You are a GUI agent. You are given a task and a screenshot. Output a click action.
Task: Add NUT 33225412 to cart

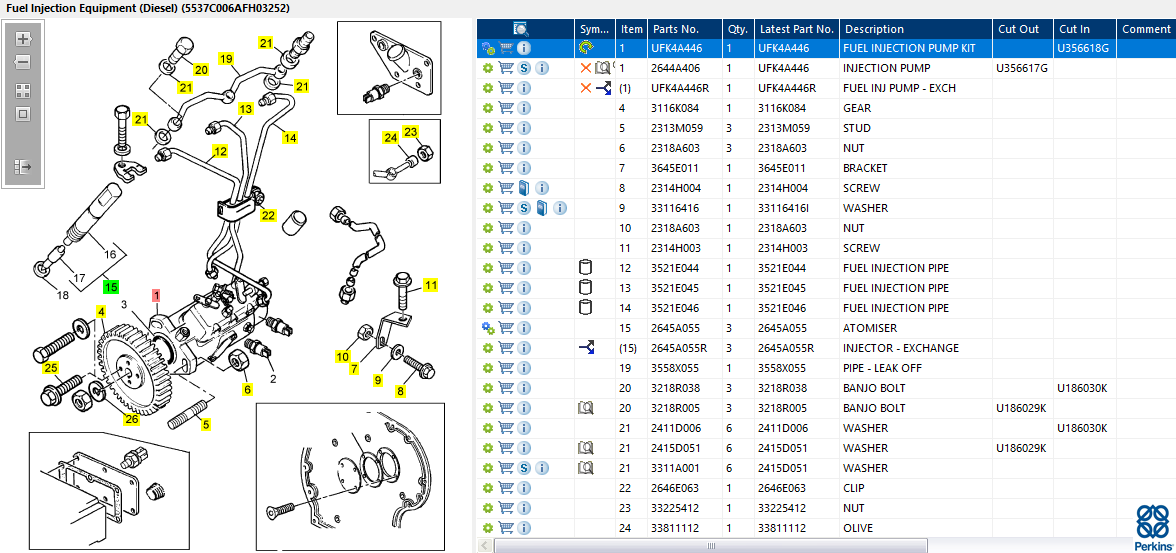pyautogui.click(x=506, y=508)
